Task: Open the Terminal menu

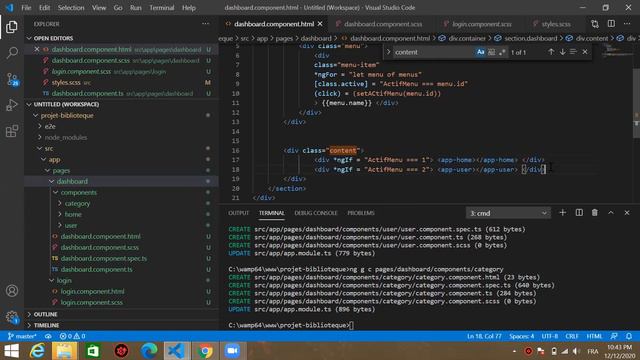Action: pyautogui.click(x=162, y=8)
